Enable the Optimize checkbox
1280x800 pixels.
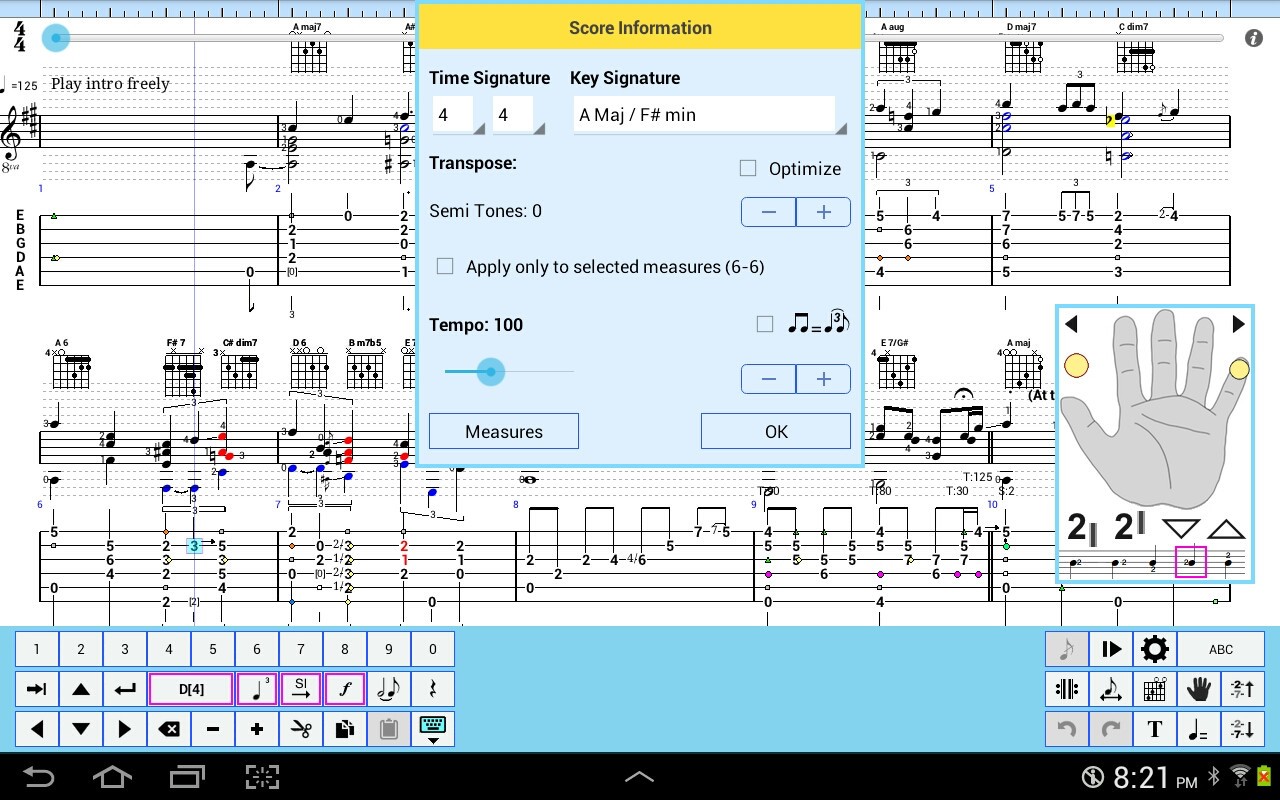click(748, 168)
